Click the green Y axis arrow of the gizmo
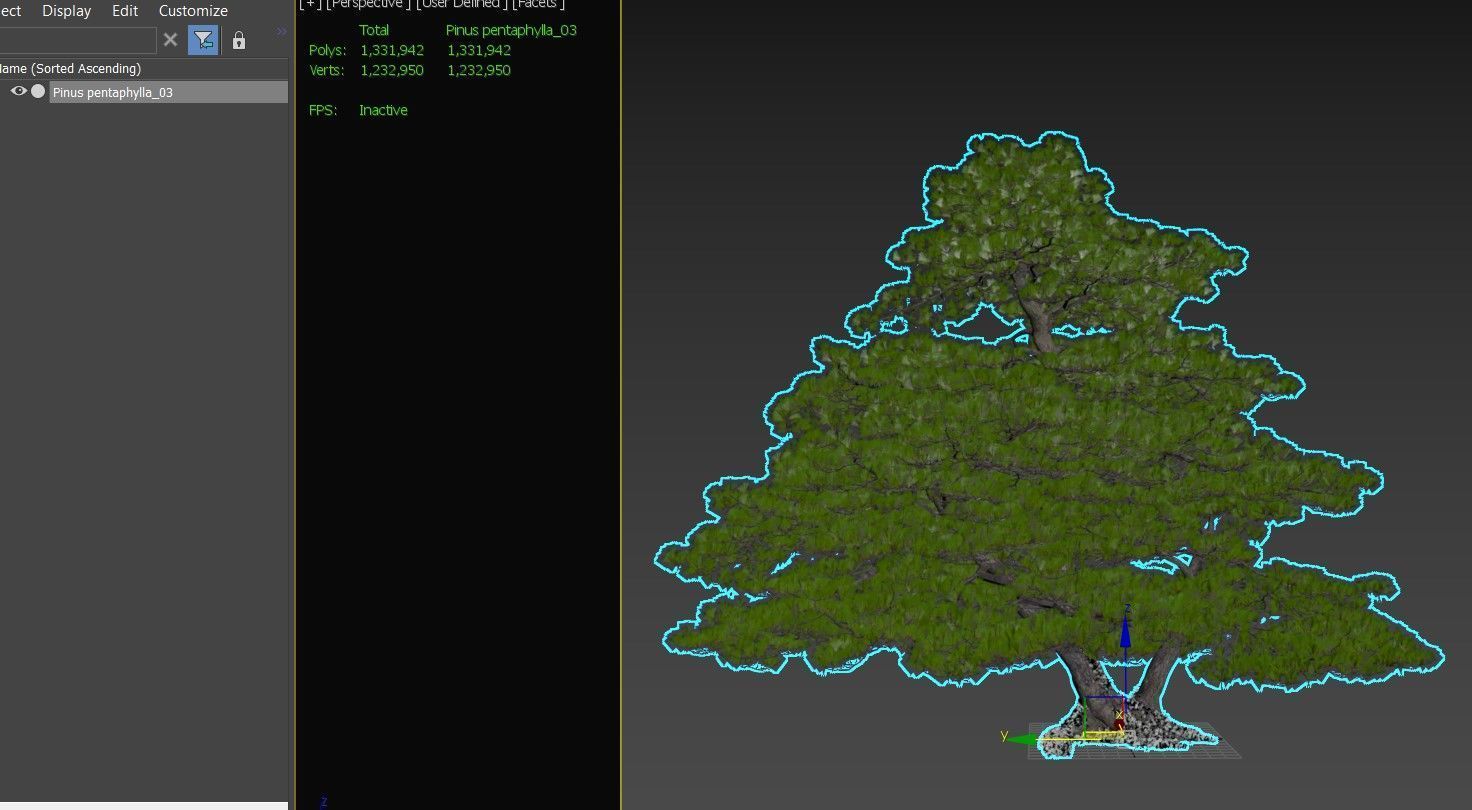 tap(1020, 740)
